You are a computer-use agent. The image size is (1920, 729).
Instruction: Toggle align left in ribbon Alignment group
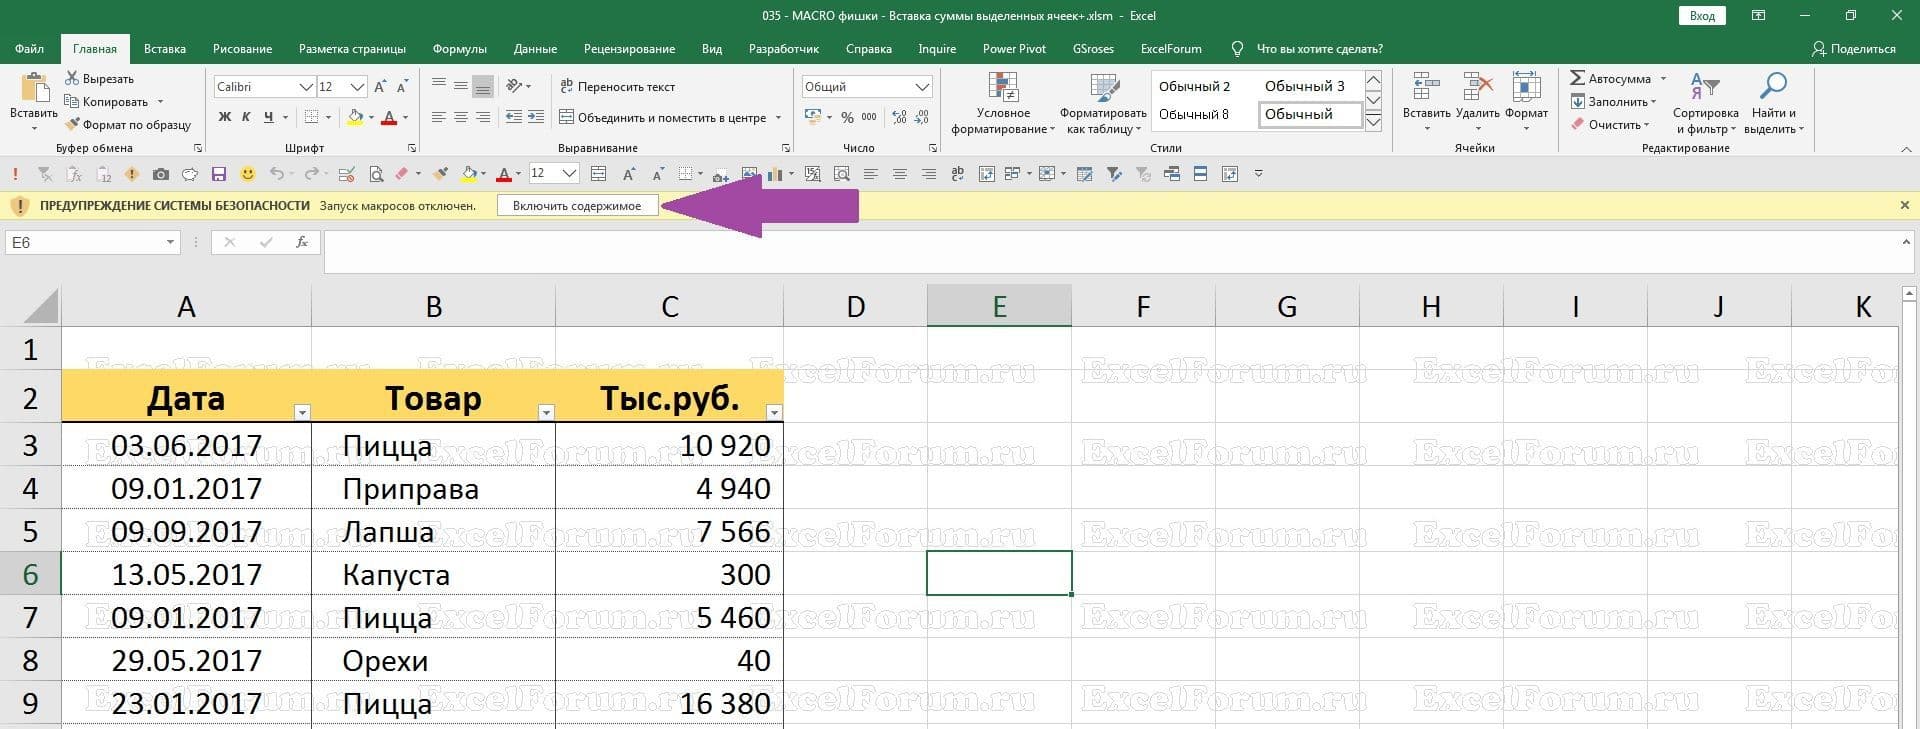[x=439, y=117]
